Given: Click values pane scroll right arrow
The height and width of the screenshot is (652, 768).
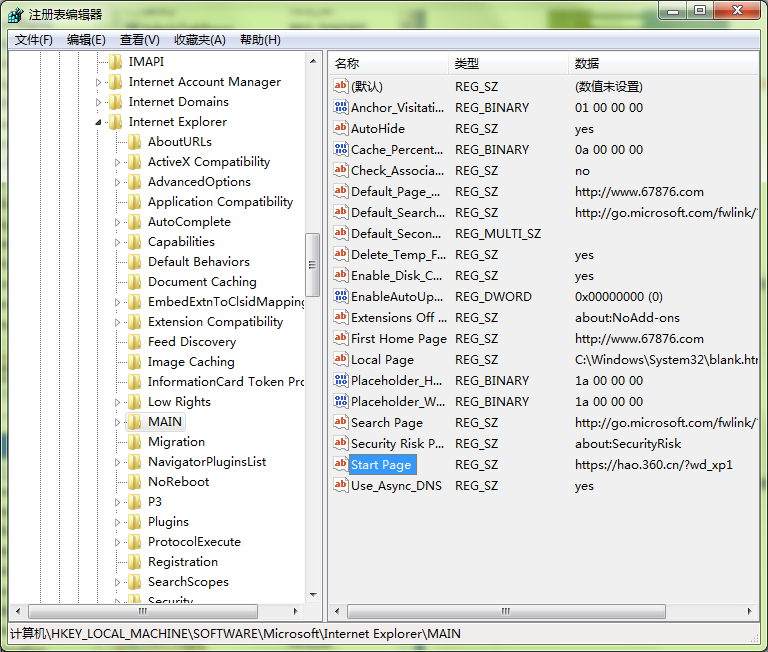Looking at the screenshot, I should (x=749, y=611).
